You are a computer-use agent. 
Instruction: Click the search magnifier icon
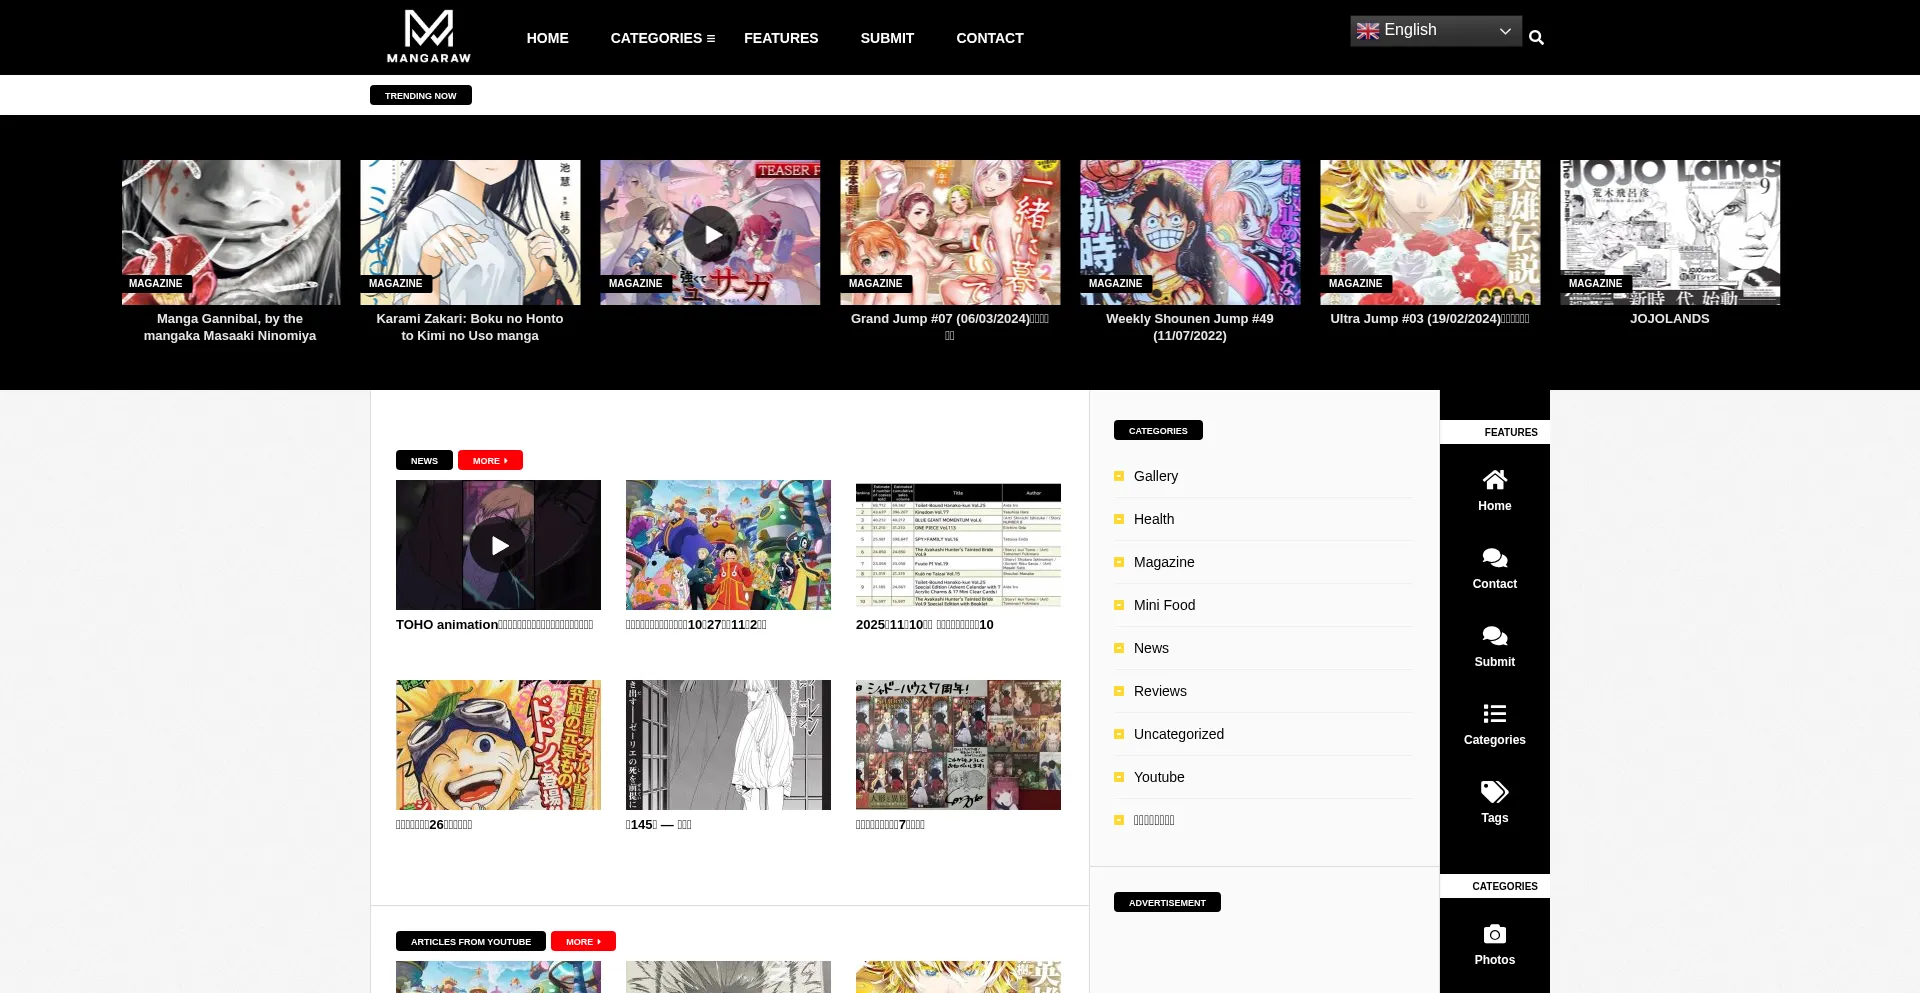1536,38
